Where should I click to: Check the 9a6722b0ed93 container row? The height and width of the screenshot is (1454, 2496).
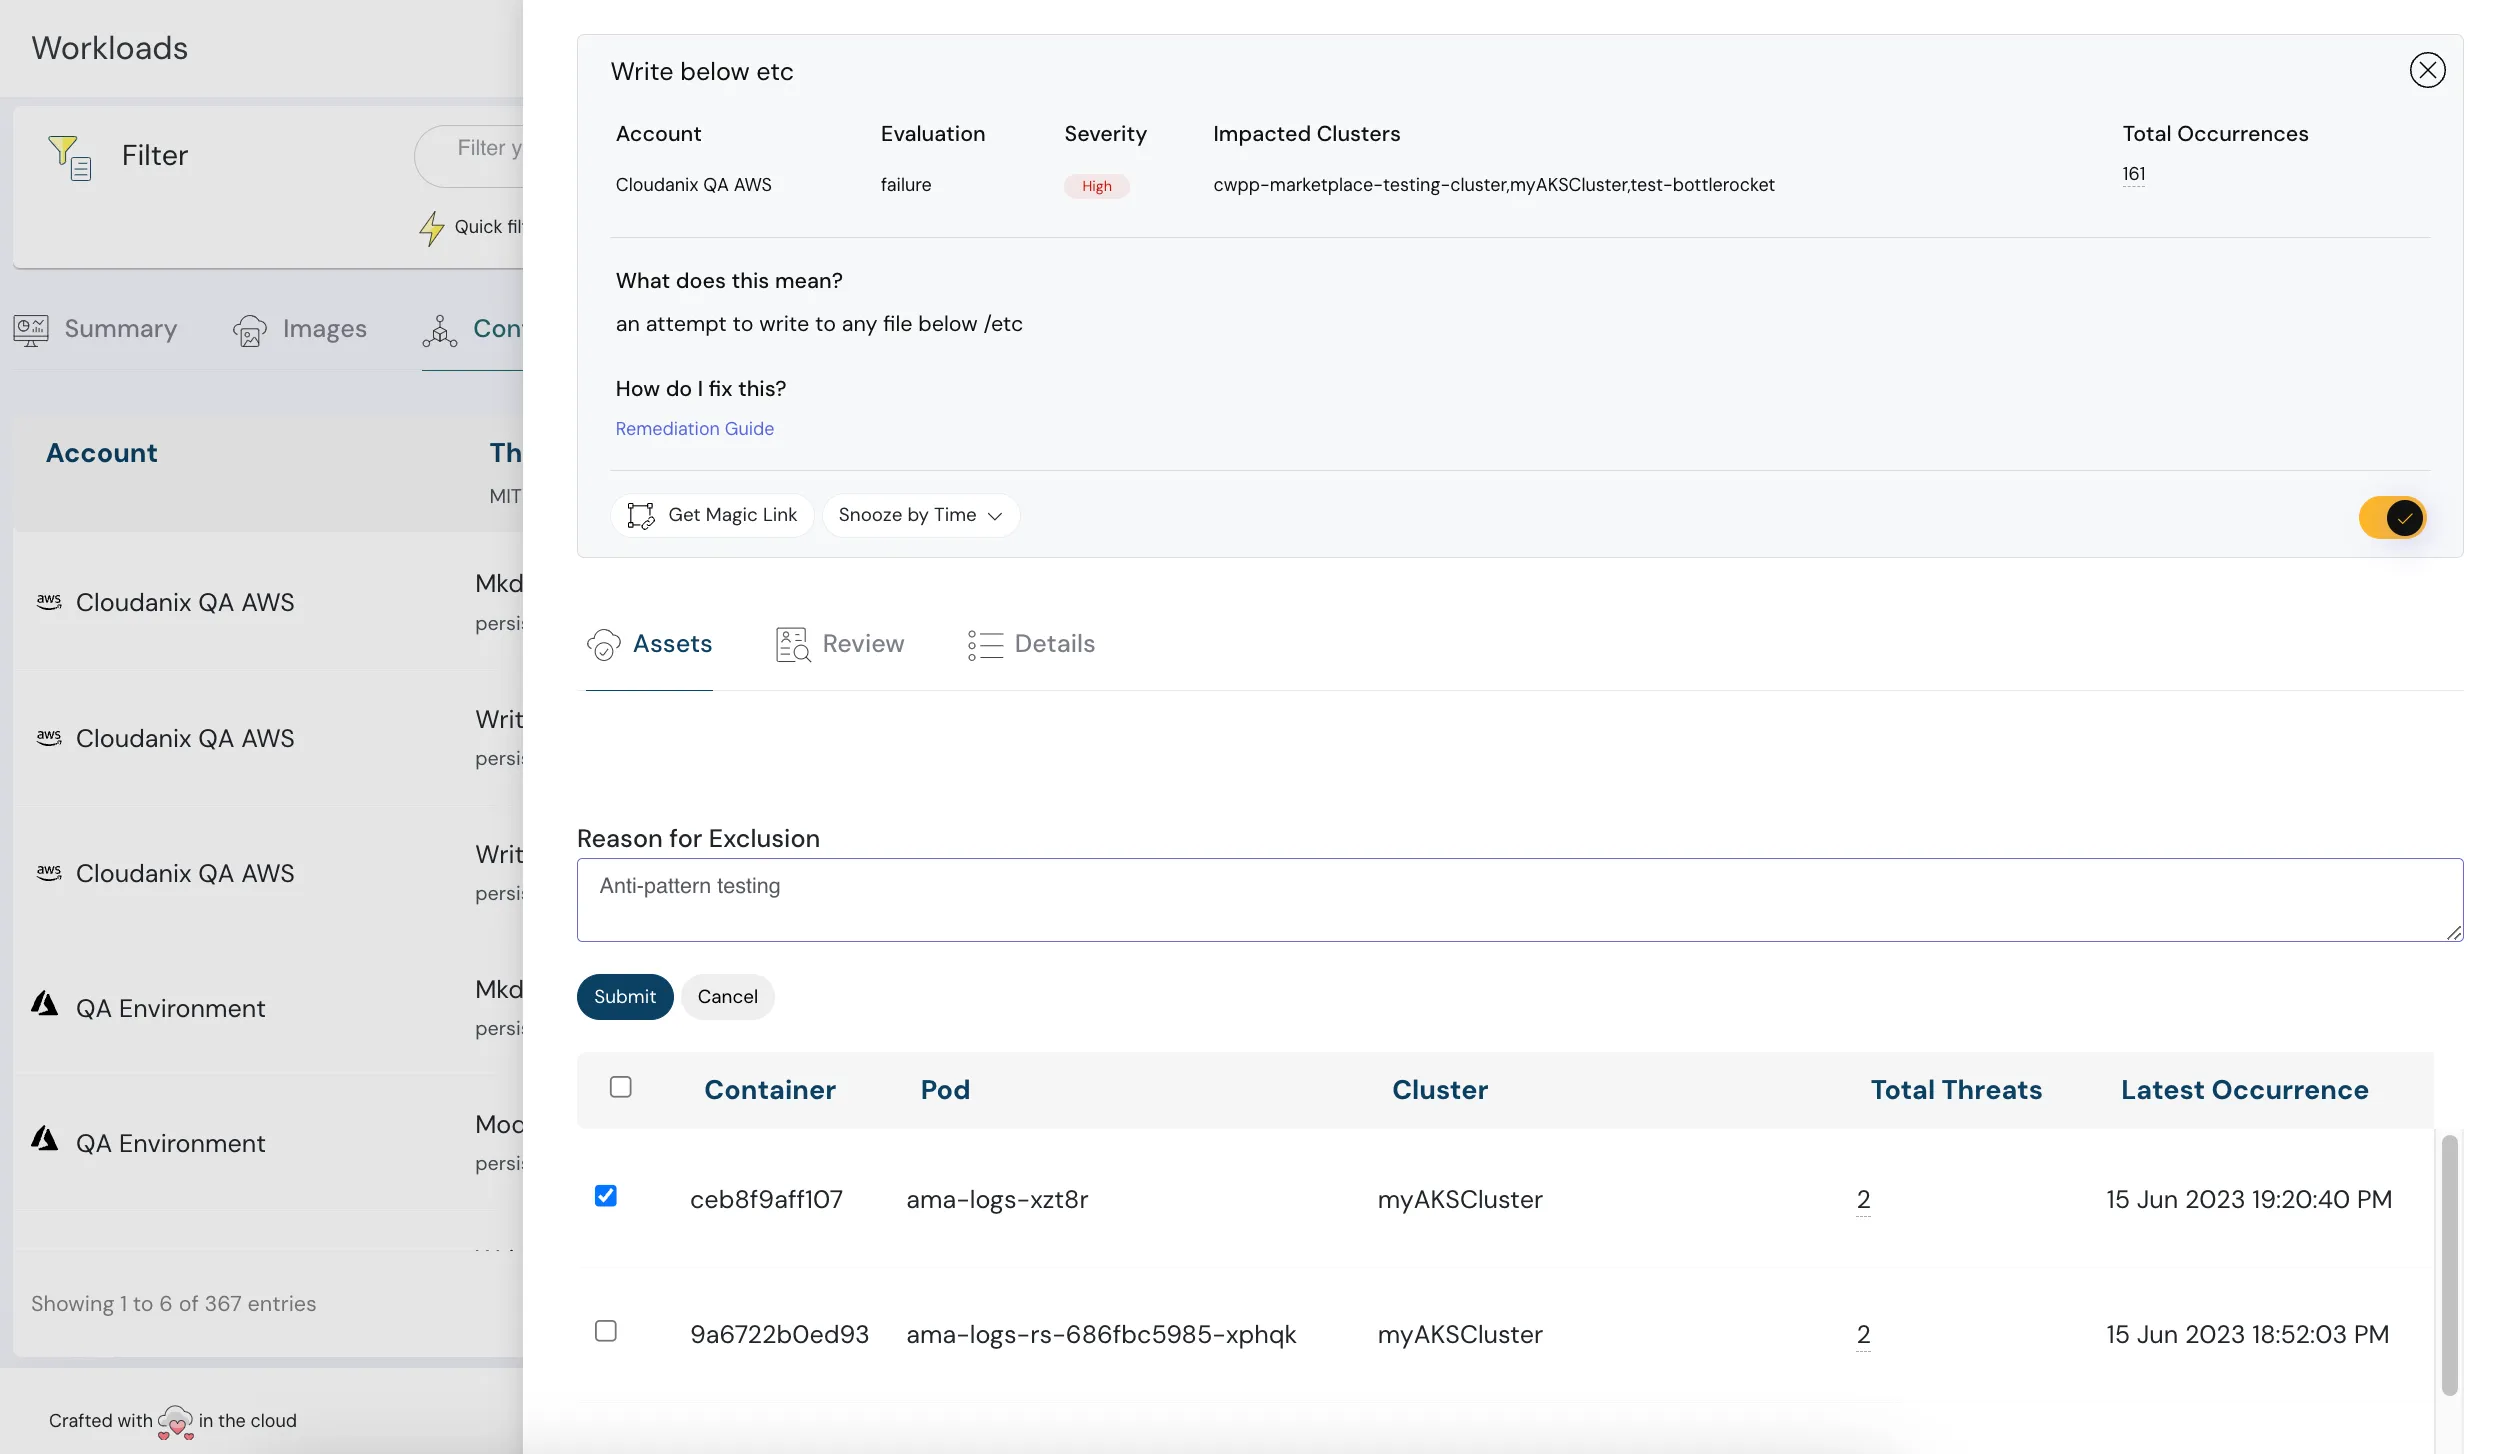606,1330
